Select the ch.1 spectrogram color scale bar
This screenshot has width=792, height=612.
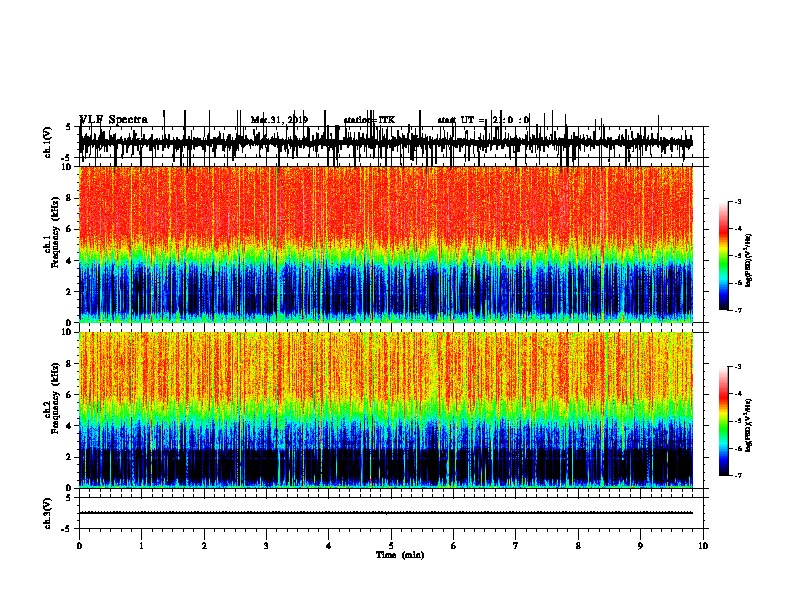(x=723, y=256)
